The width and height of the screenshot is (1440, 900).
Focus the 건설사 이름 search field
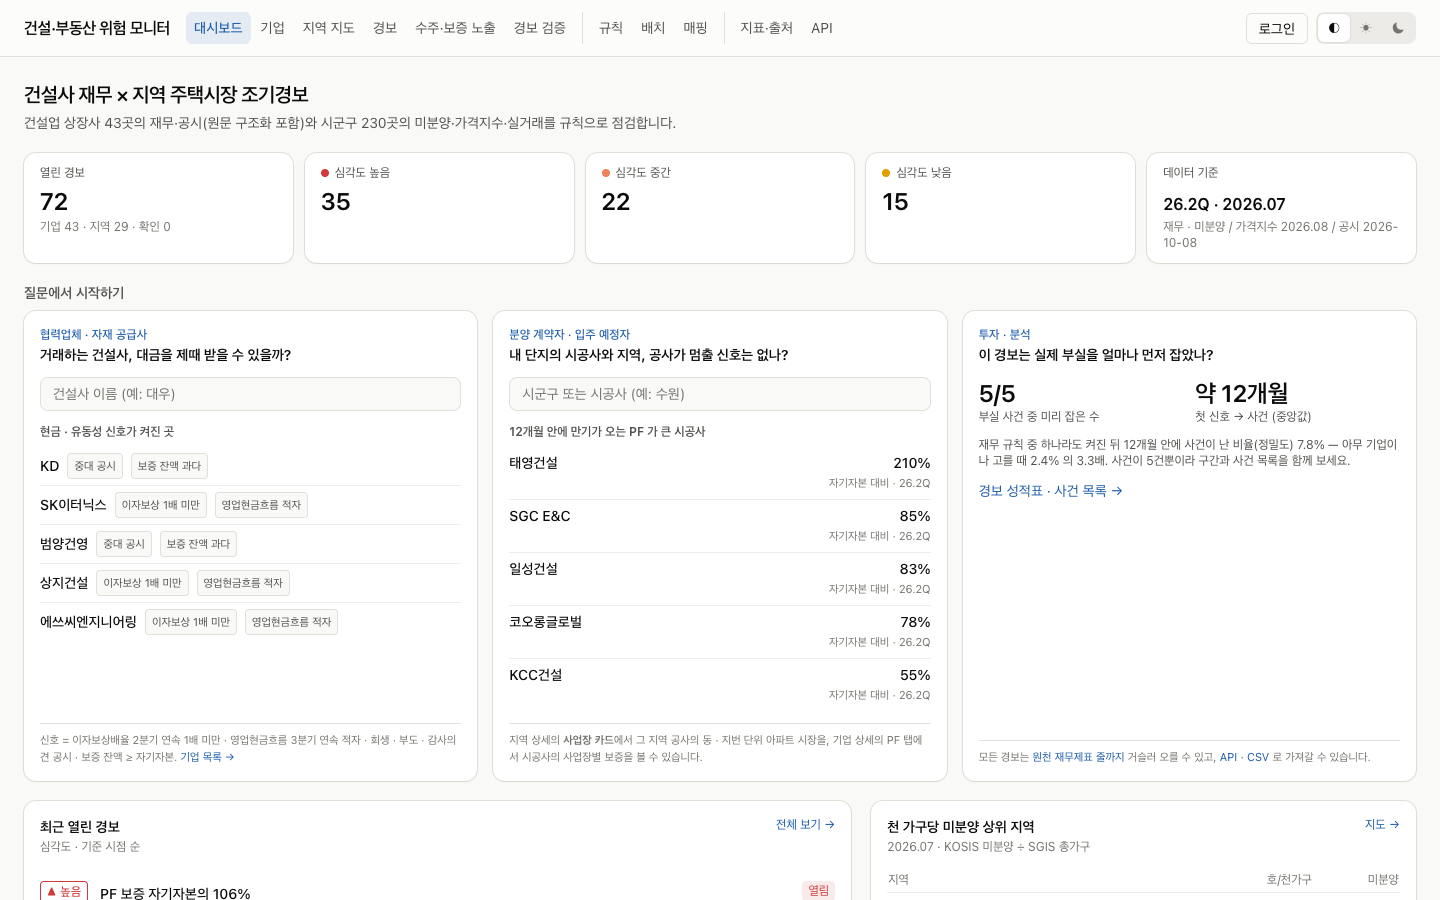(250, 394)
